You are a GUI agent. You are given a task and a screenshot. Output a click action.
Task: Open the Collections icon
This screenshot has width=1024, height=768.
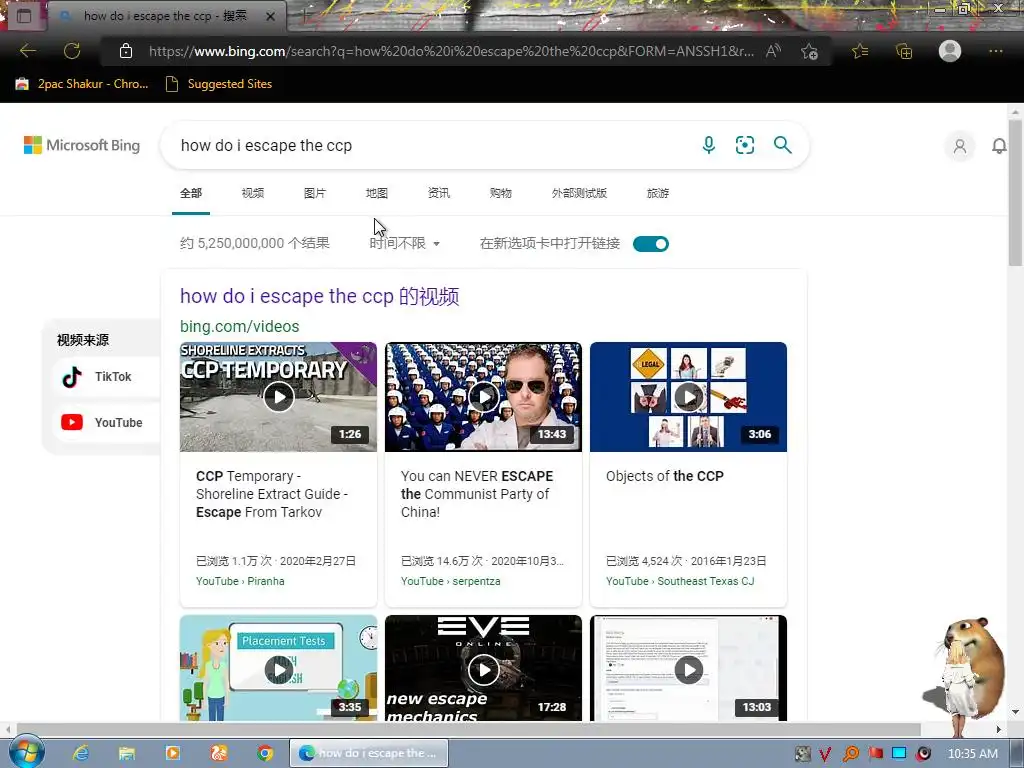(x=904, y=51)
